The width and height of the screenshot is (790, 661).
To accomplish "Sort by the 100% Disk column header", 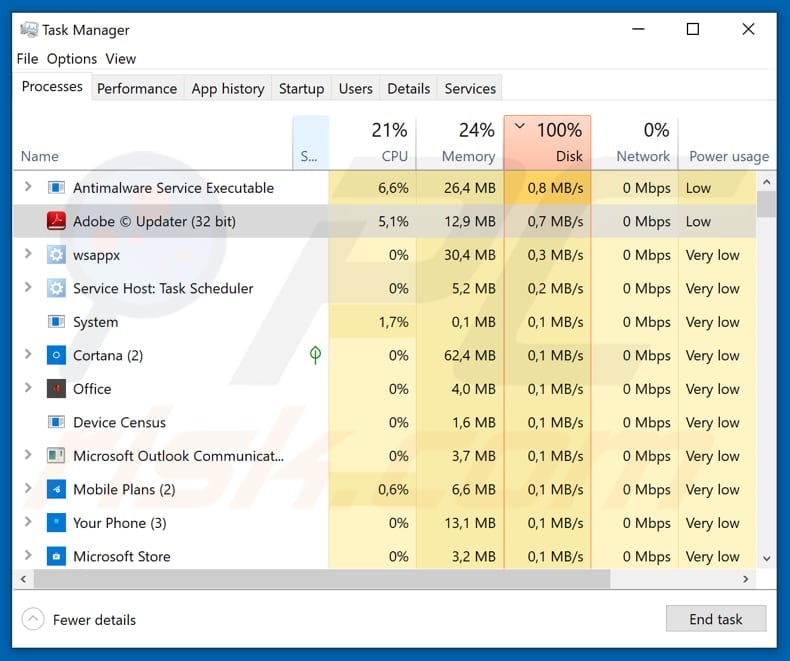I will click(x=547, y=143).
